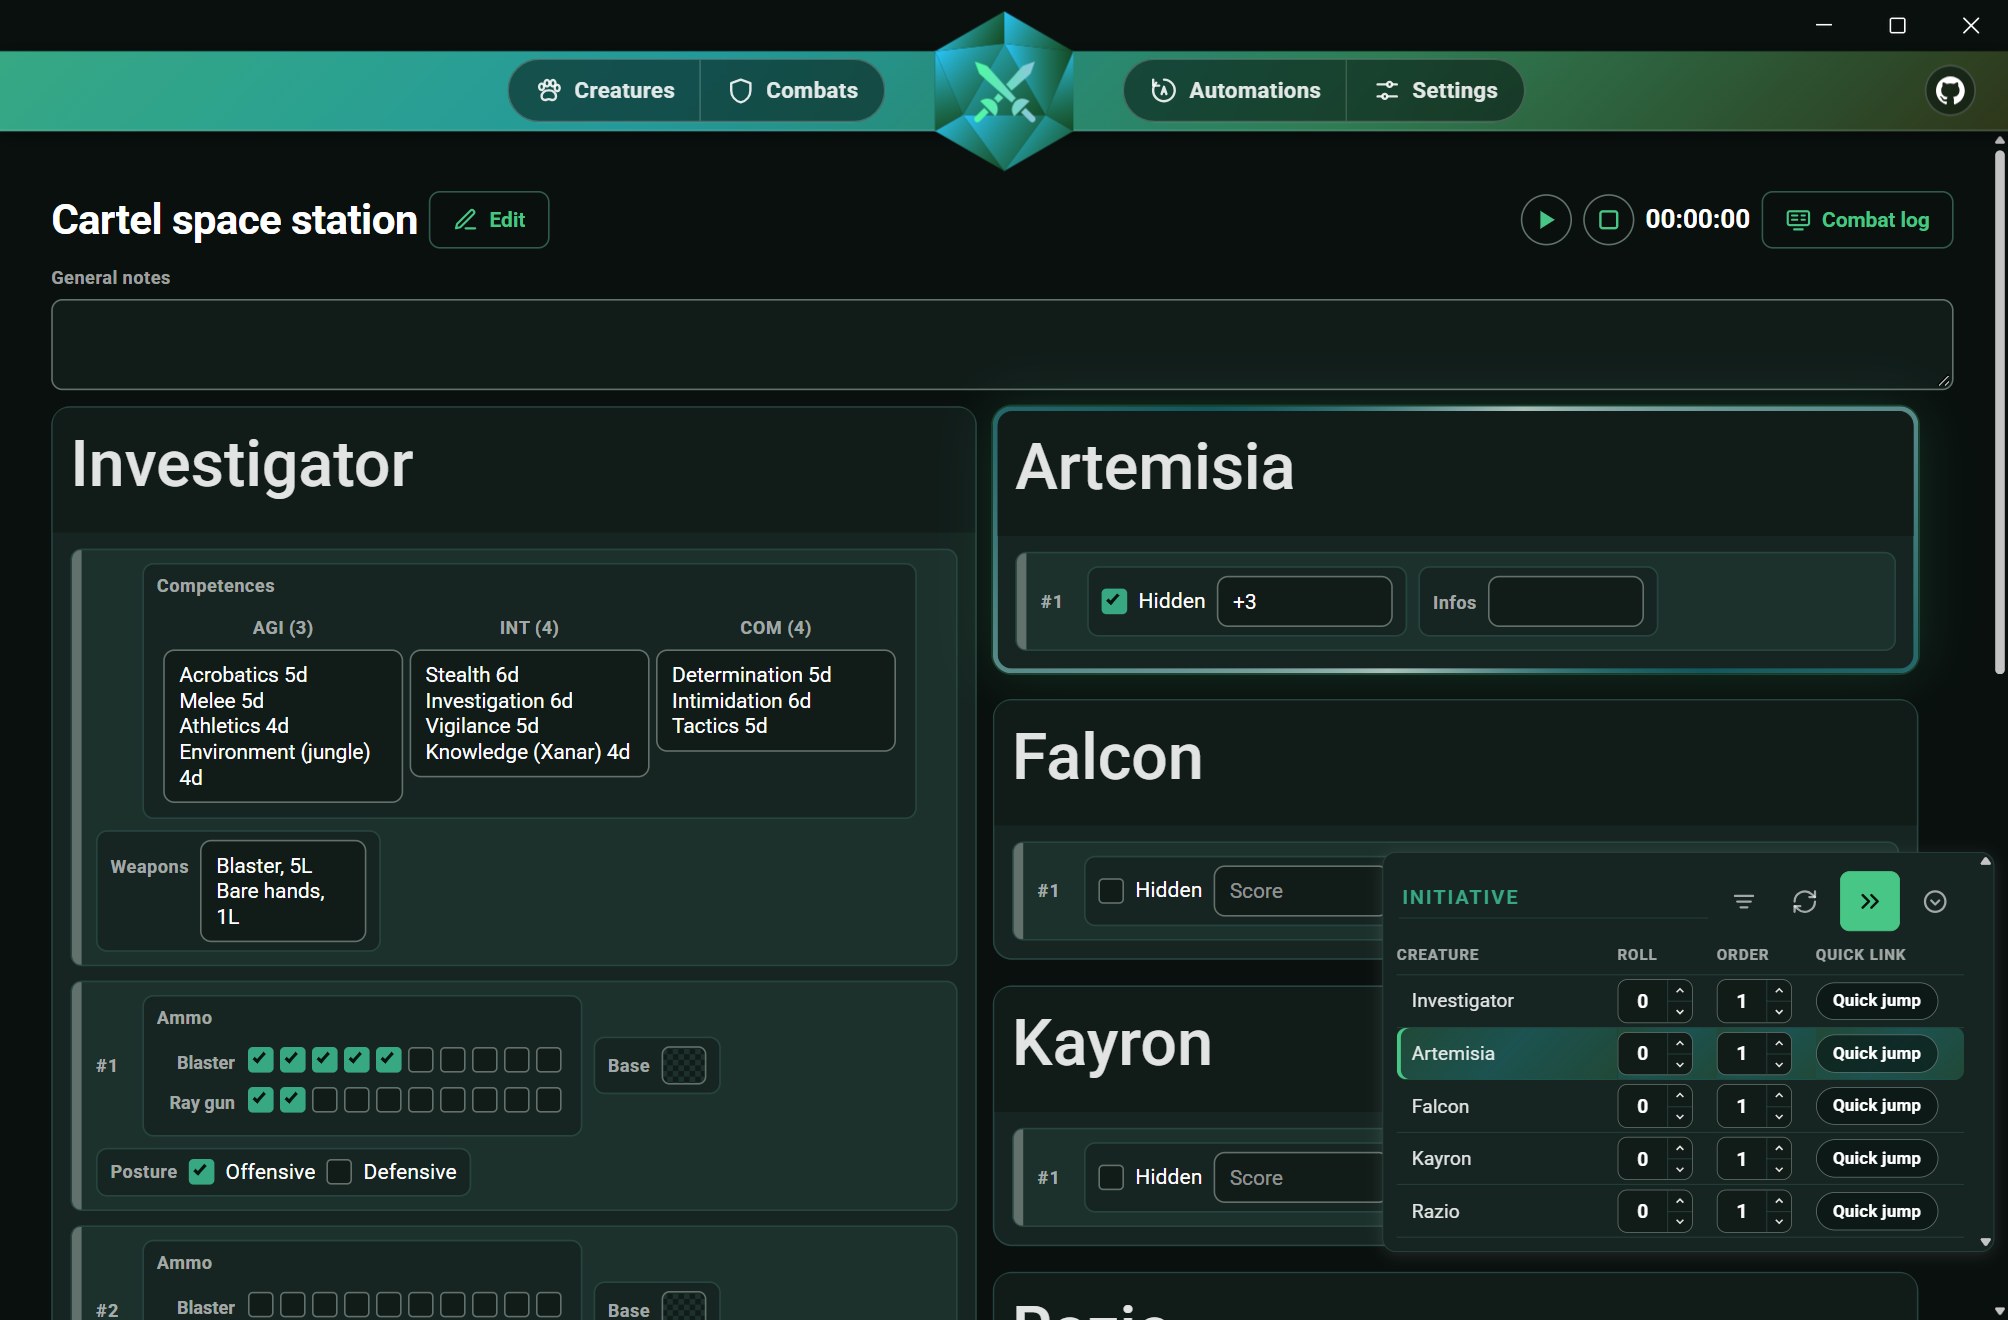Click the crossed swords app logo
Viewport: 2008px width, 1320px height.
pyautogui.click(x=1004, y=91)
